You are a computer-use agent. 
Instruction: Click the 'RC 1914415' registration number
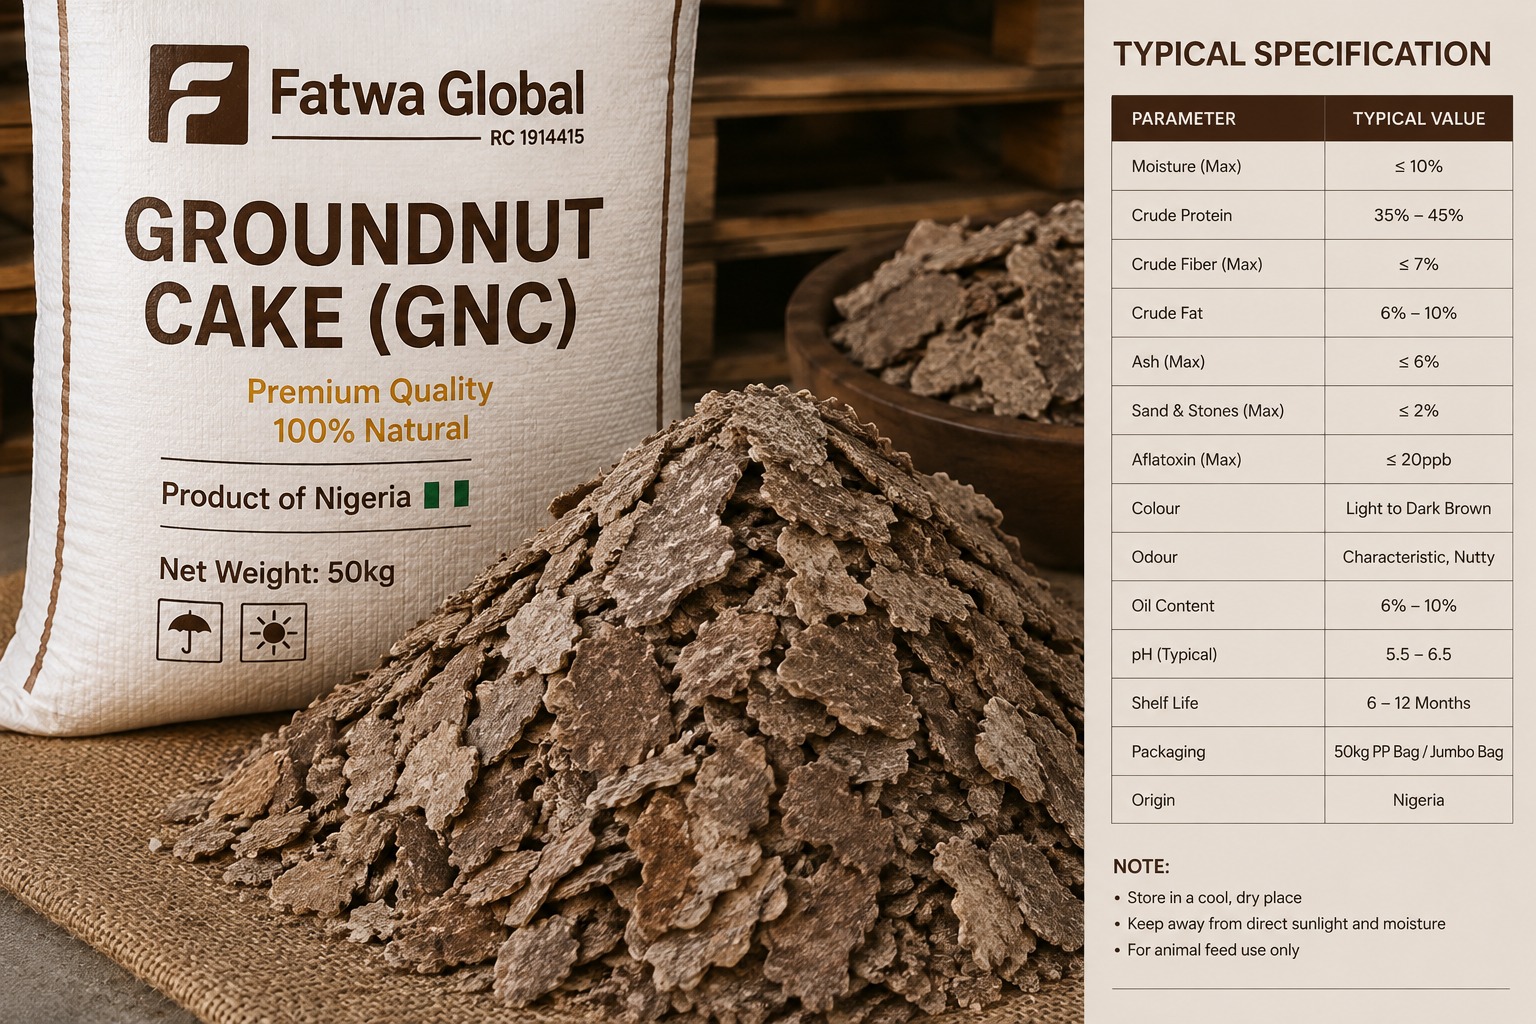click(537, 138)
